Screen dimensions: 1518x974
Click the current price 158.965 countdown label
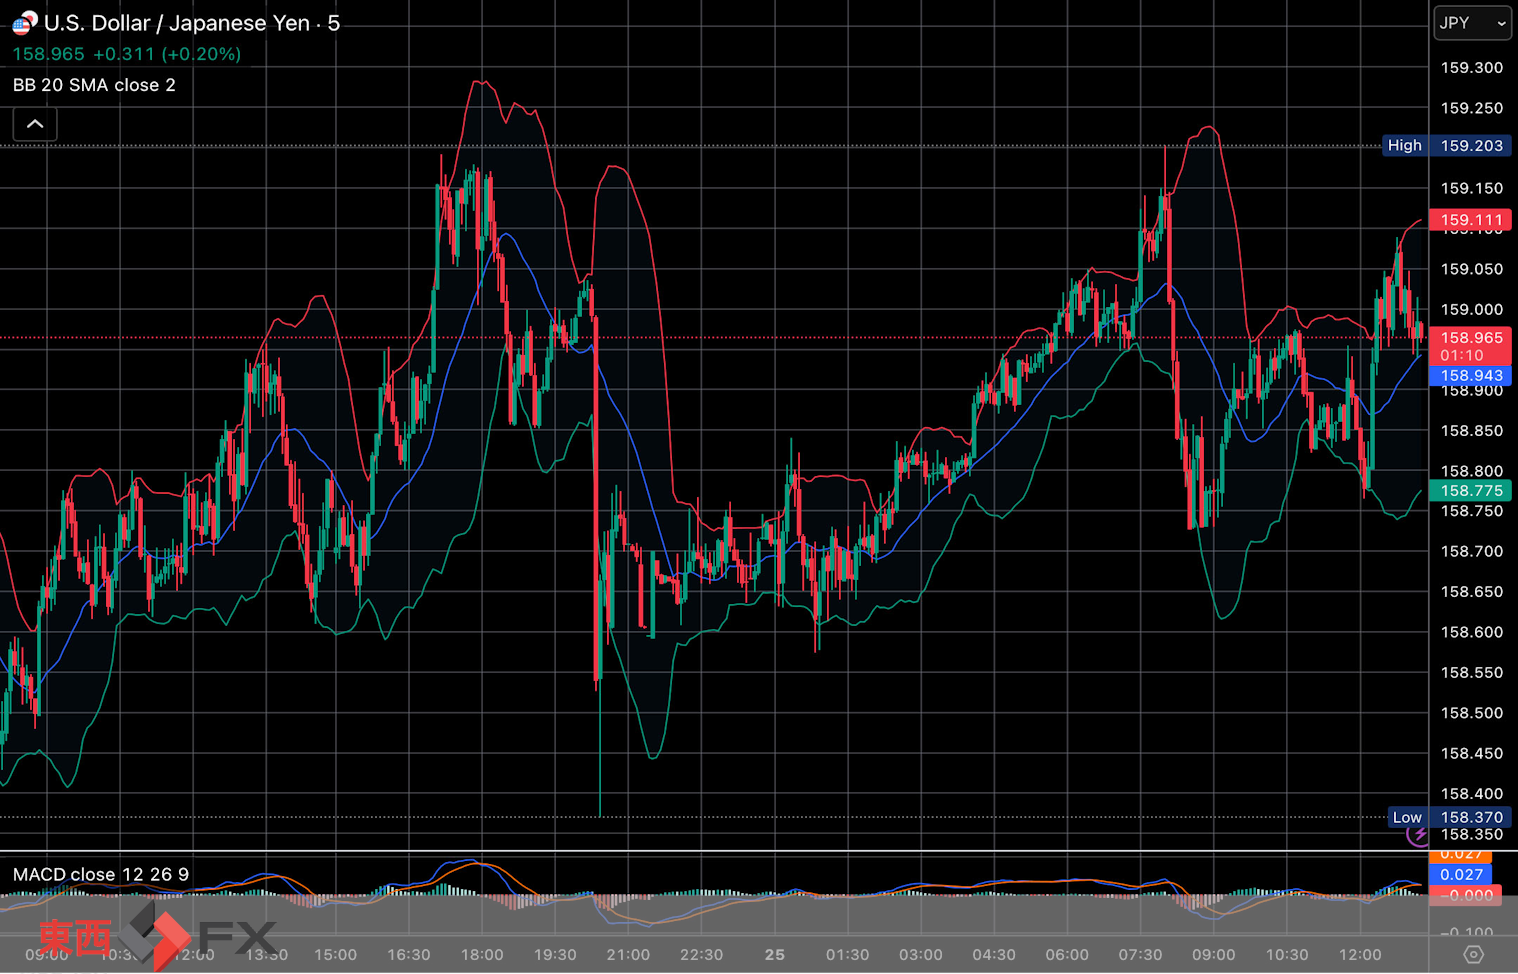tap(1470, 346)
